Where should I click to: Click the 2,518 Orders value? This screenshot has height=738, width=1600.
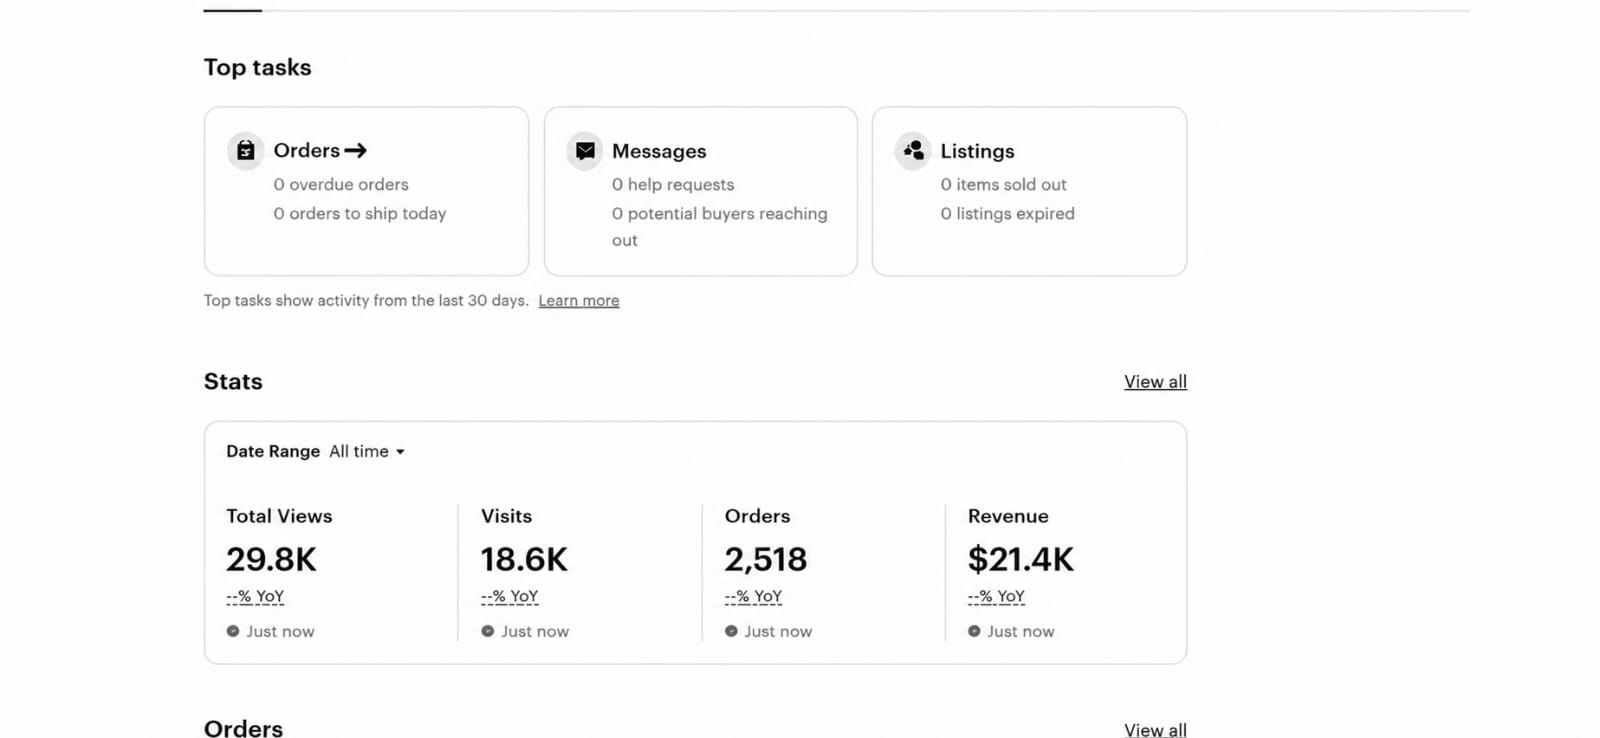[766, 559]
